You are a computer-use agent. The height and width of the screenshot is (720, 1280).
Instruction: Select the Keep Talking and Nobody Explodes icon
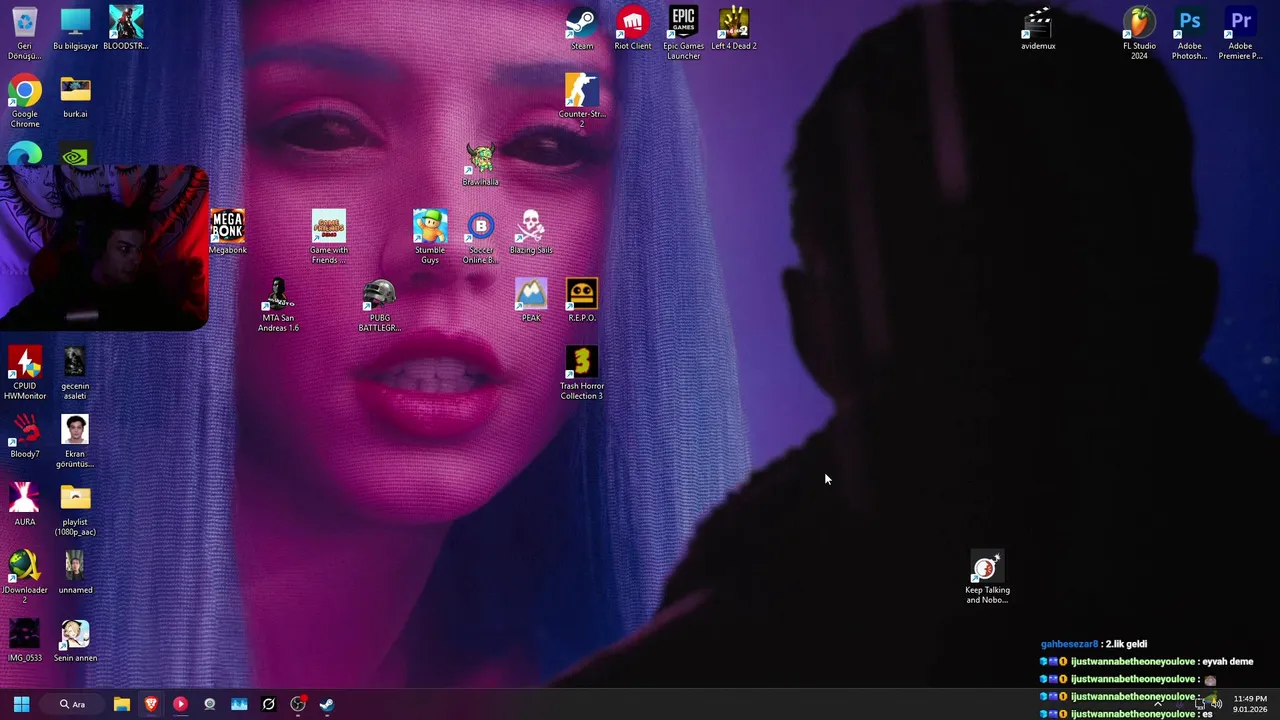point(987,577)
